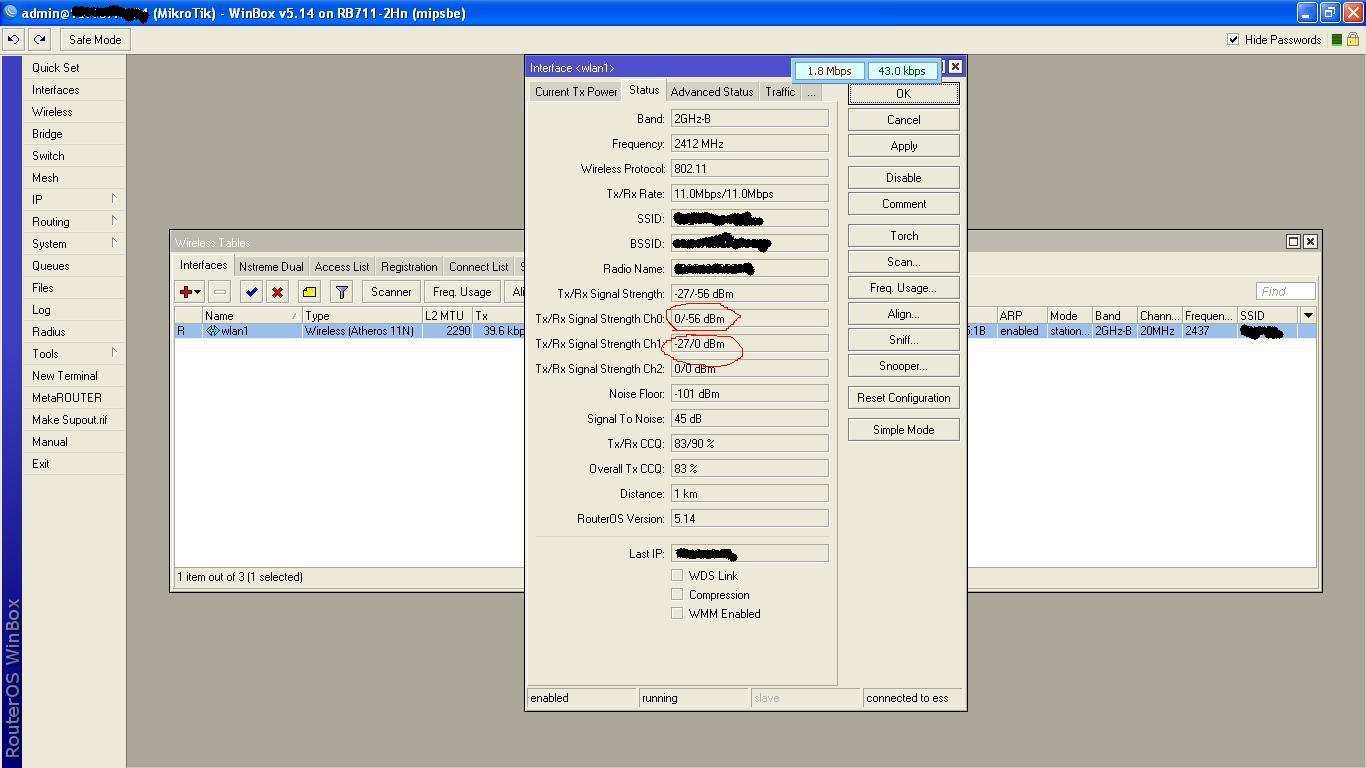1366x768 pixels.
Task: Open the Log menu item
Action: 41,309
